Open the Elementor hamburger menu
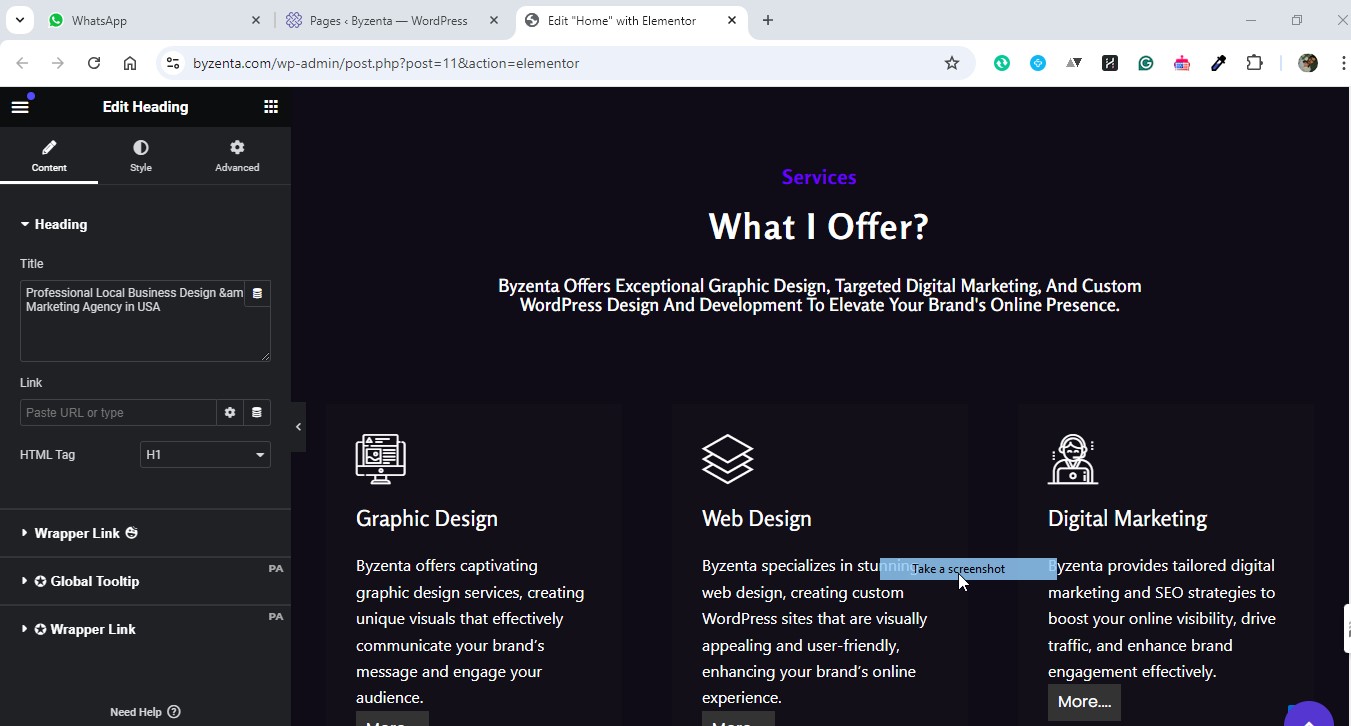Image resolution: width=1351 pixels, height=726 pixels. point(20,105)
